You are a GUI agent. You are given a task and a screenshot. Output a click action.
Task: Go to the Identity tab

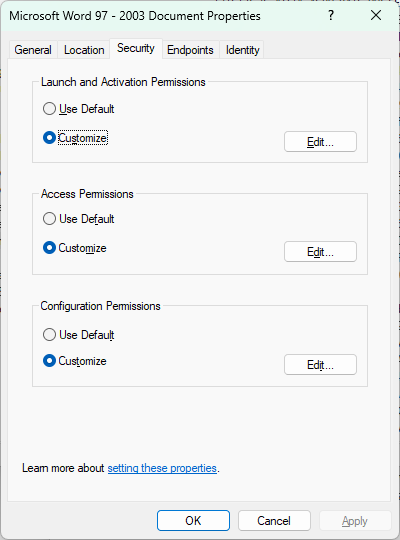(x=242, y=50)
